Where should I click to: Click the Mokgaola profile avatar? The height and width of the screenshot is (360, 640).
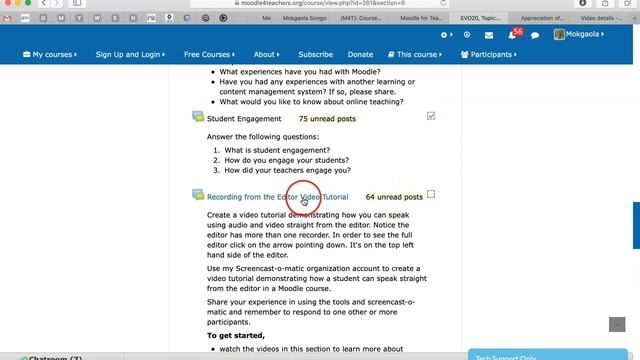pos(559,34)
